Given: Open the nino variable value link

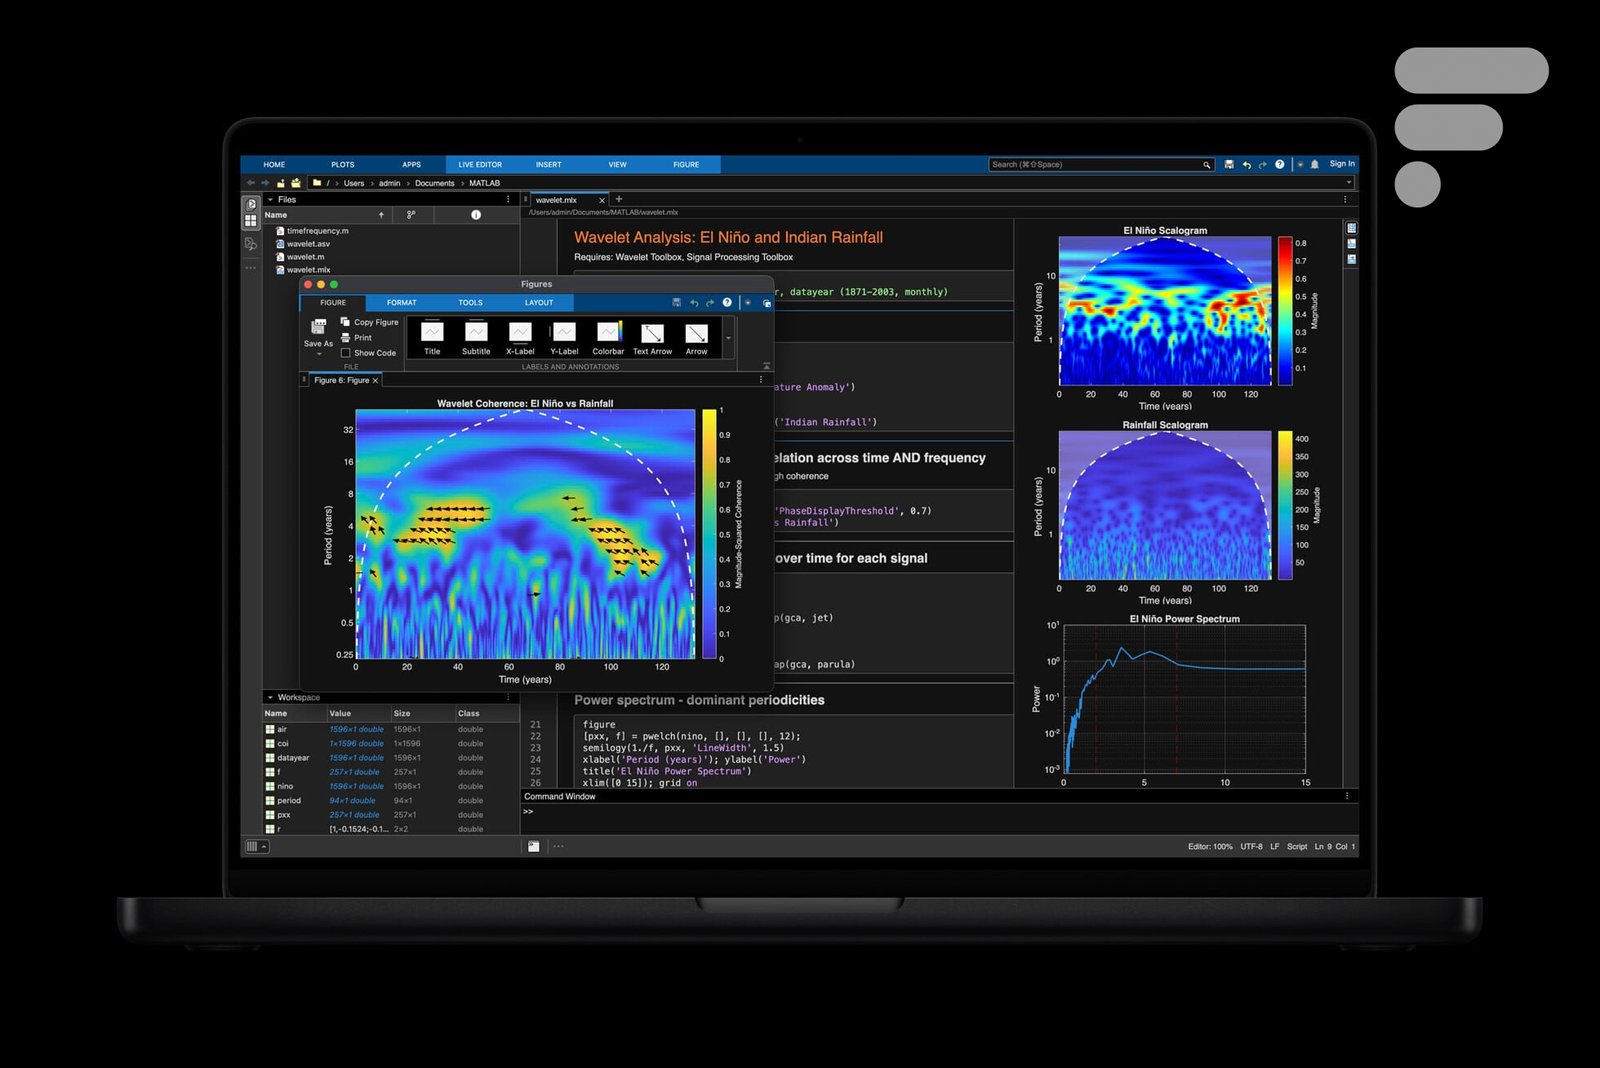Looking at the screenshot, I should [x=356, y=786].
